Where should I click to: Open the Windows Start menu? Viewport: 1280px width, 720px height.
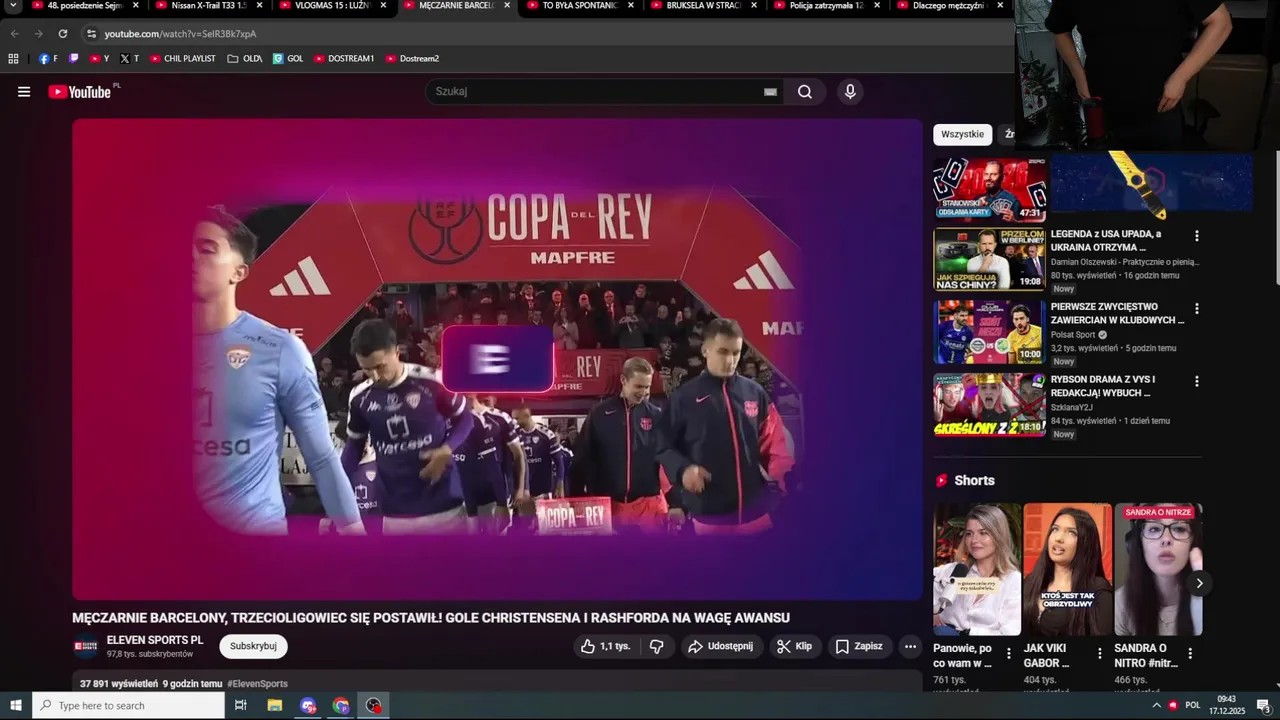(x=16, y=706)
